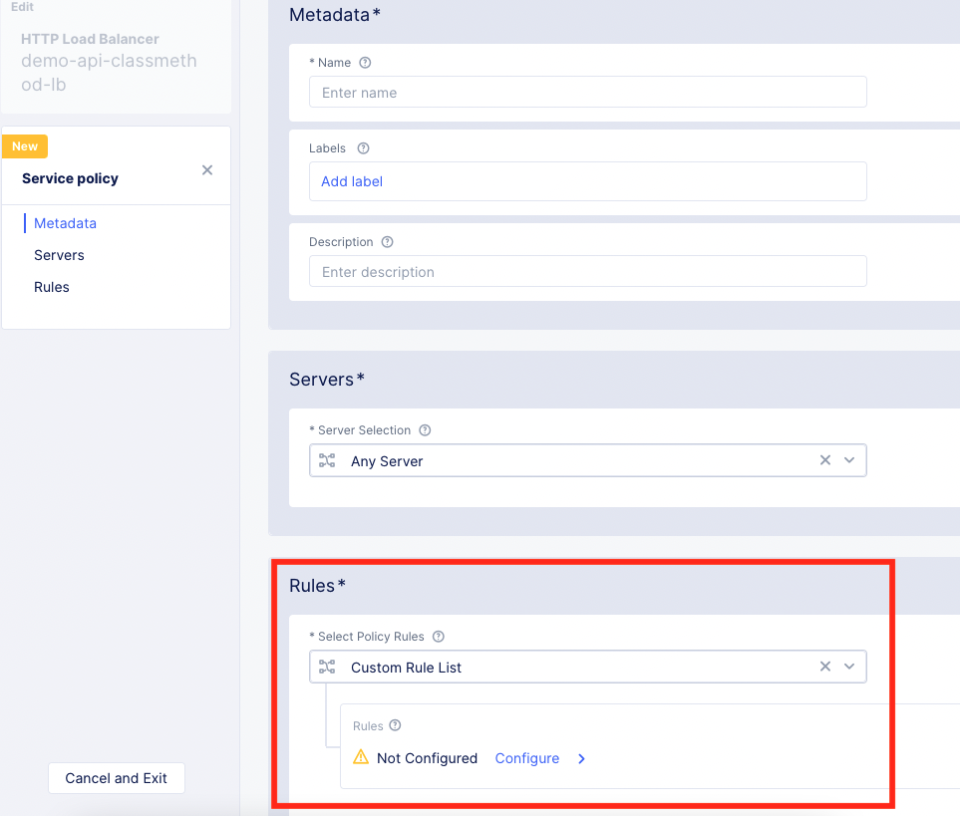Screen dimensions: 960x816
Task: Expand Configure using the chevron arrow
Action: pyautogui.click(x=581, y=759)
